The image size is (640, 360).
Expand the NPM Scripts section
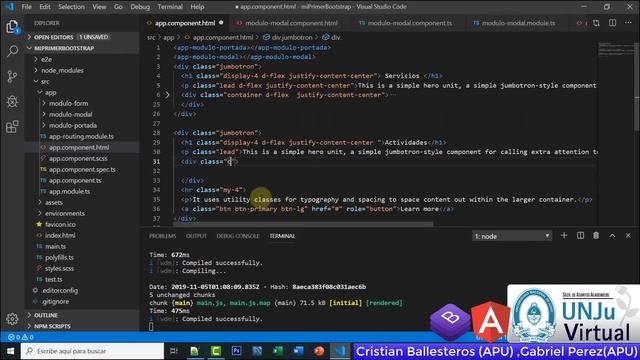pos(82,327)
